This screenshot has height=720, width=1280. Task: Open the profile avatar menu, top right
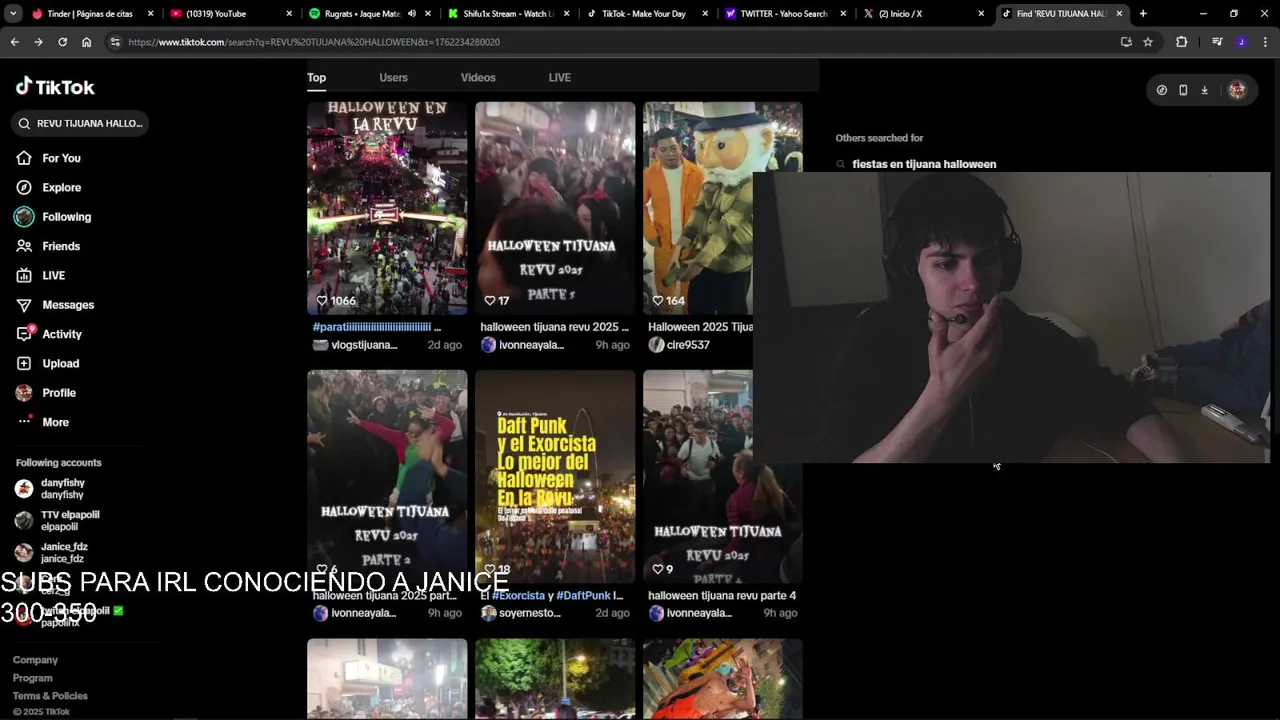(1237, 90)
